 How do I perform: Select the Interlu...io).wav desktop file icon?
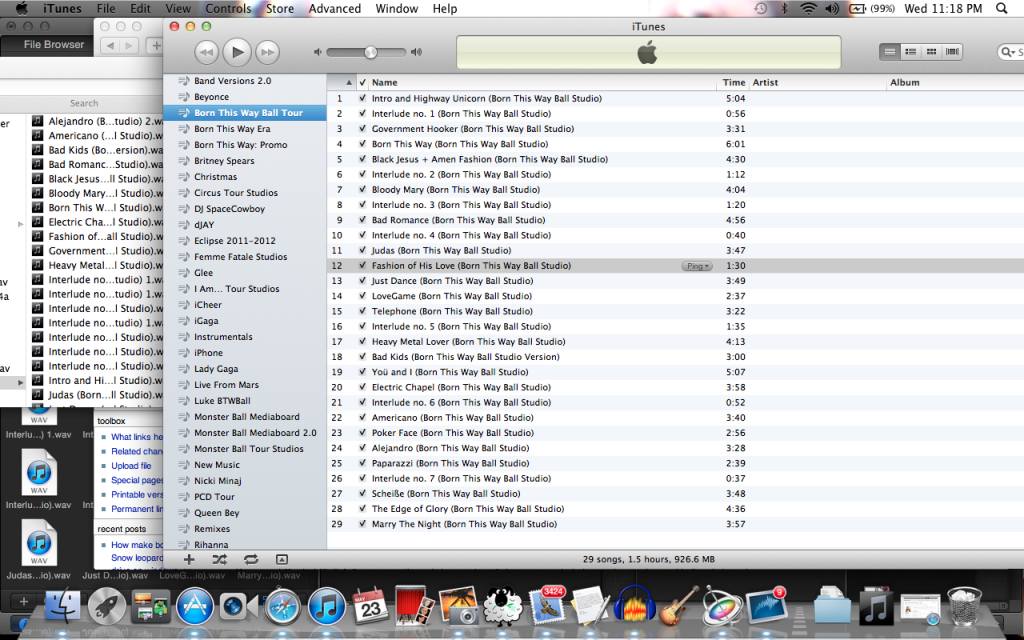39,472
